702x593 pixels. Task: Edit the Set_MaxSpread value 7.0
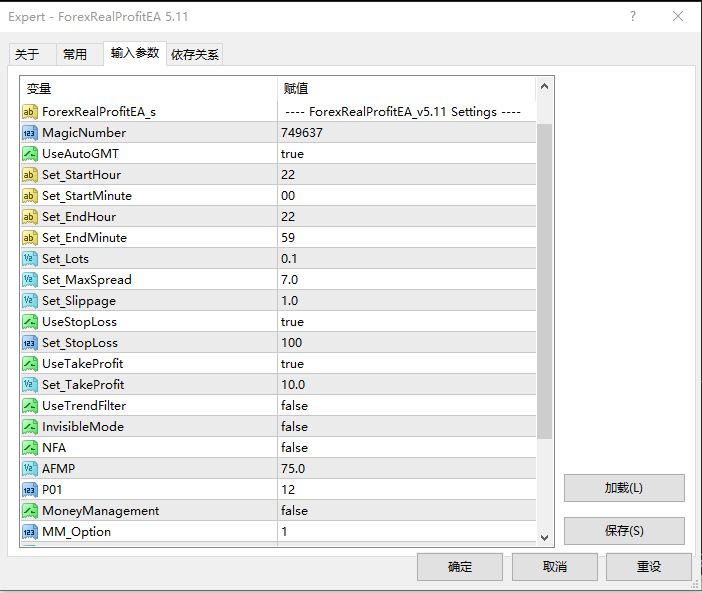[406, 280]
